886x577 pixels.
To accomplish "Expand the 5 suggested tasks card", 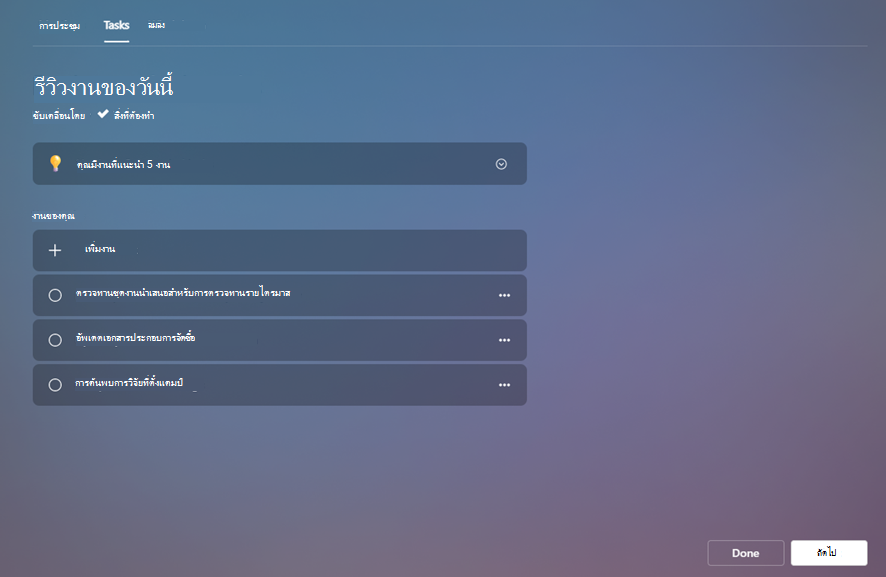I will coord(501,164).
